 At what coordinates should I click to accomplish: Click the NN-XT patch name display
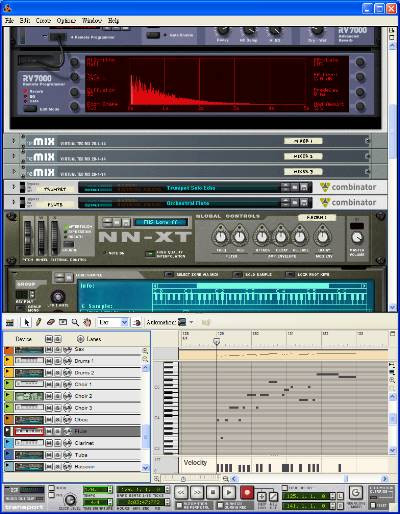[161, 222]
